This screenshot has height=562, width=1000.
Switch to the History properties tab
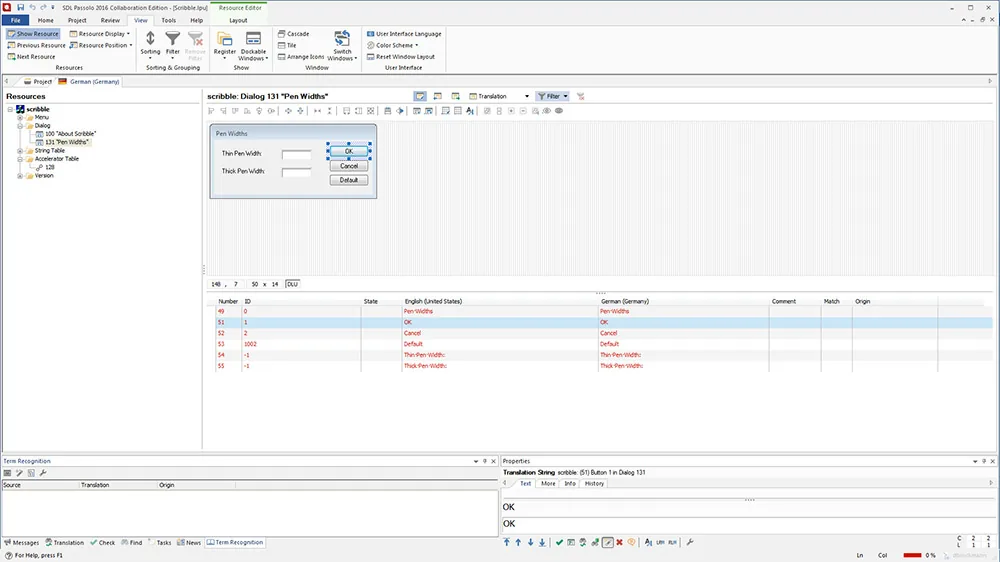coord(594,484)
